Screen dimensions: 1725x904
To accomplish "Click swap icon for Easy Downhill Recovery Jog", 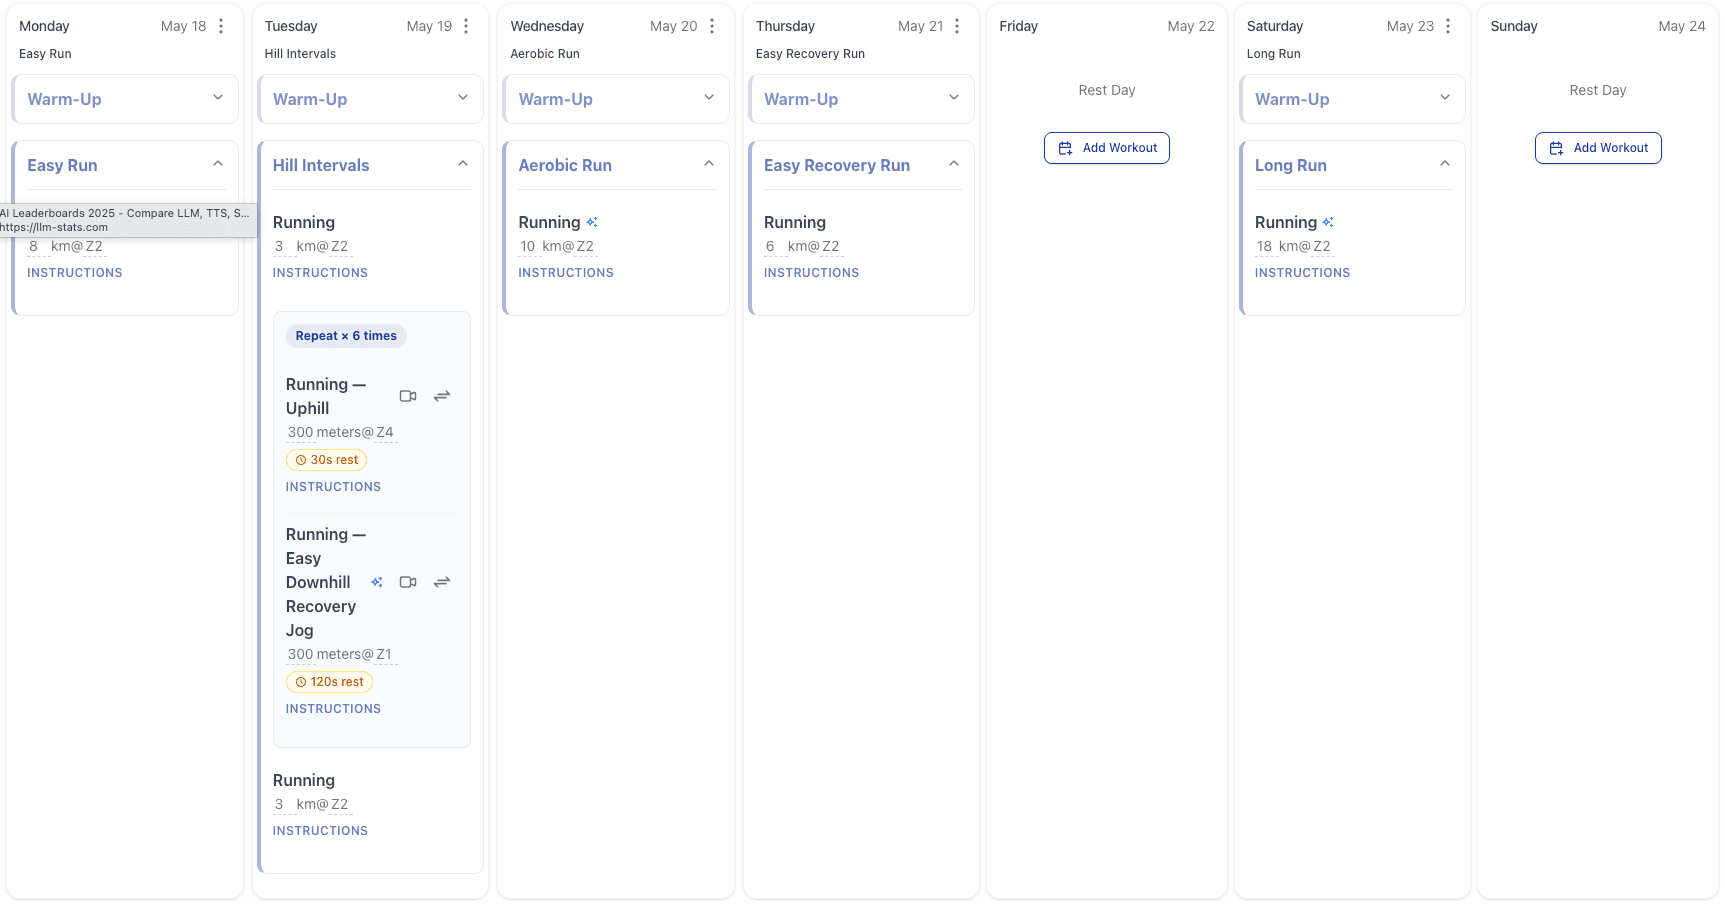I will pyautogui.click(x=442, y=582).
